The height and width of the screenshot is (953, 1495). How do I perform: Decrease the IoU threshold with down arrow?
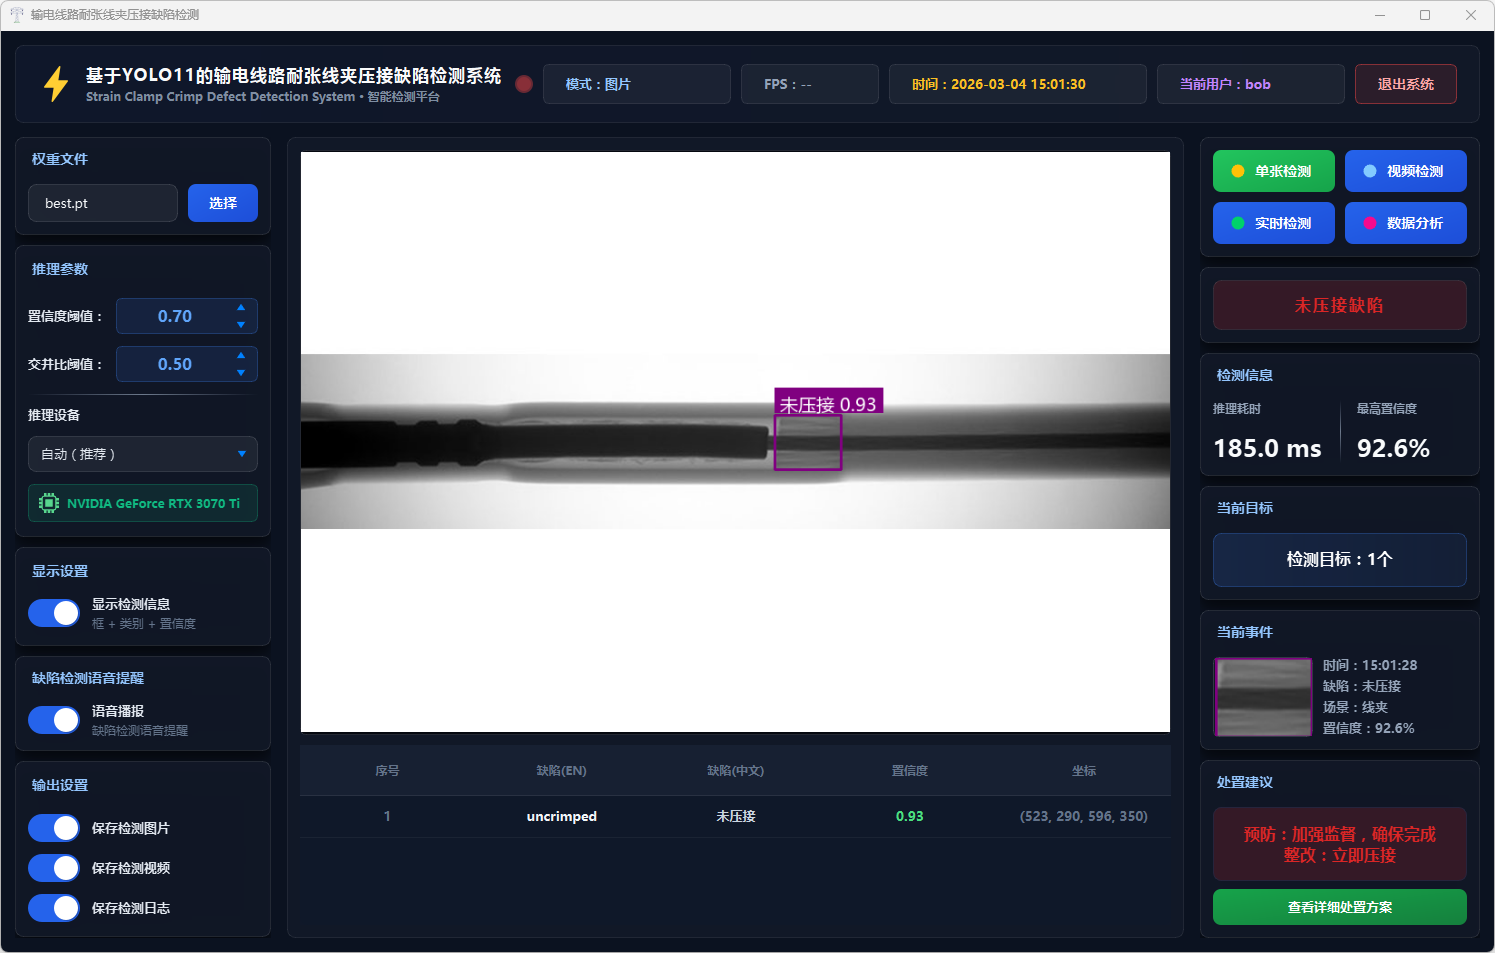pyautogui.click(x=241, y=373)
